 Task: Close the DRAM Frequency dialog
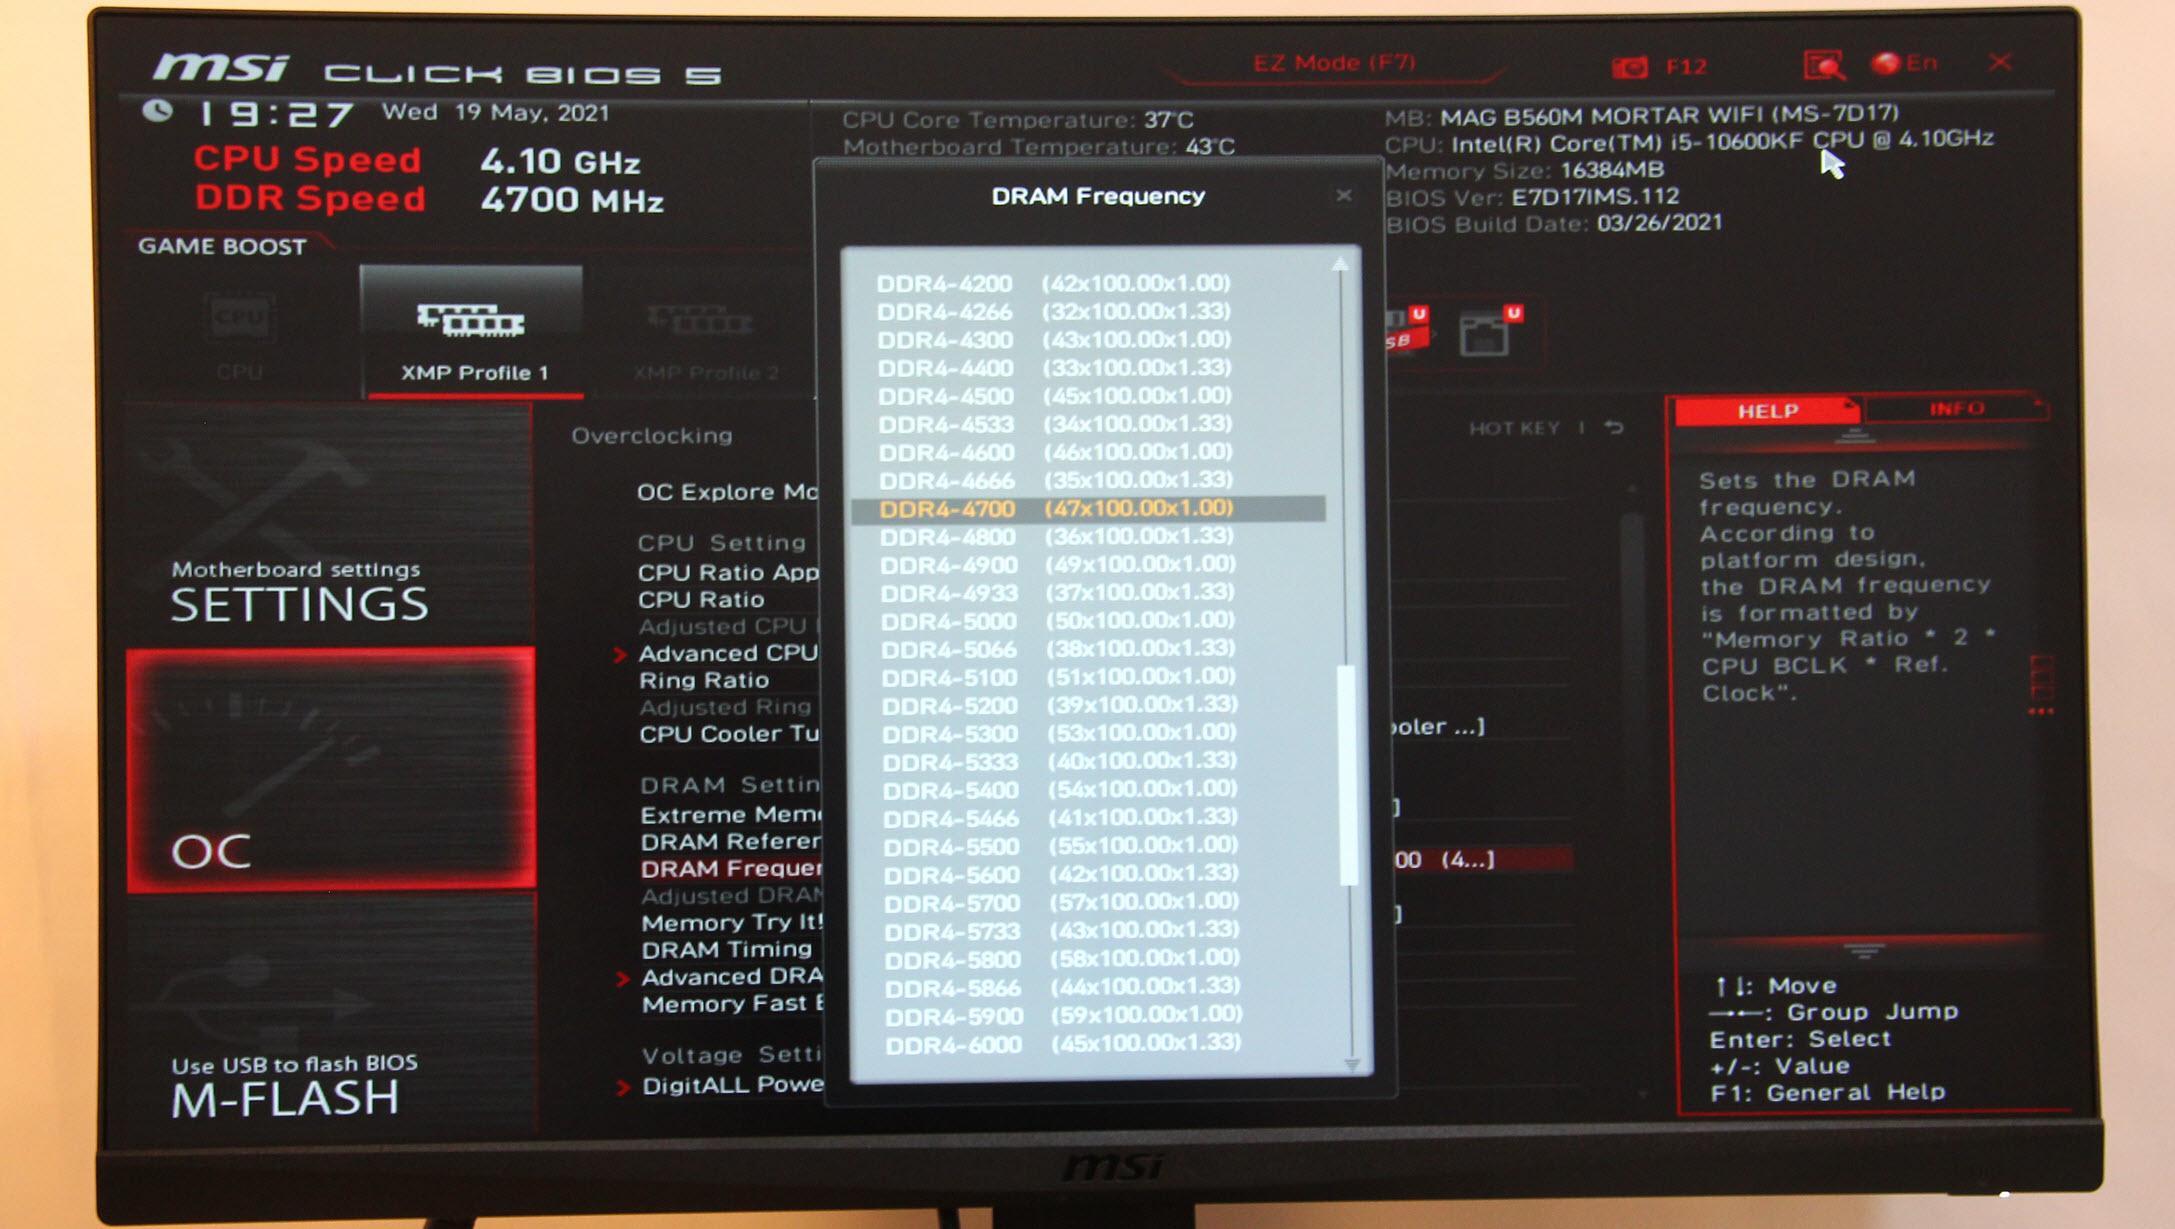point(1344,196)
